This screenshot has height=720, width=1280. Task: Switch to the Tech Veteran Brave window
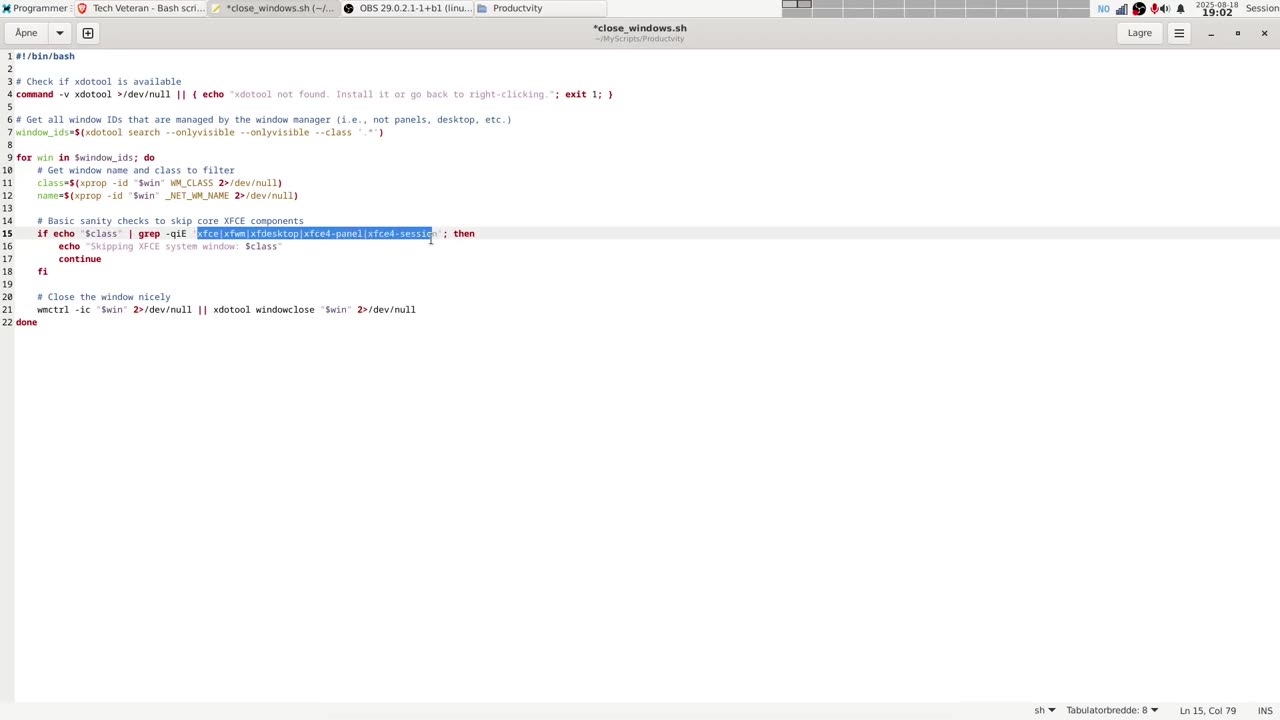point(141,8)
